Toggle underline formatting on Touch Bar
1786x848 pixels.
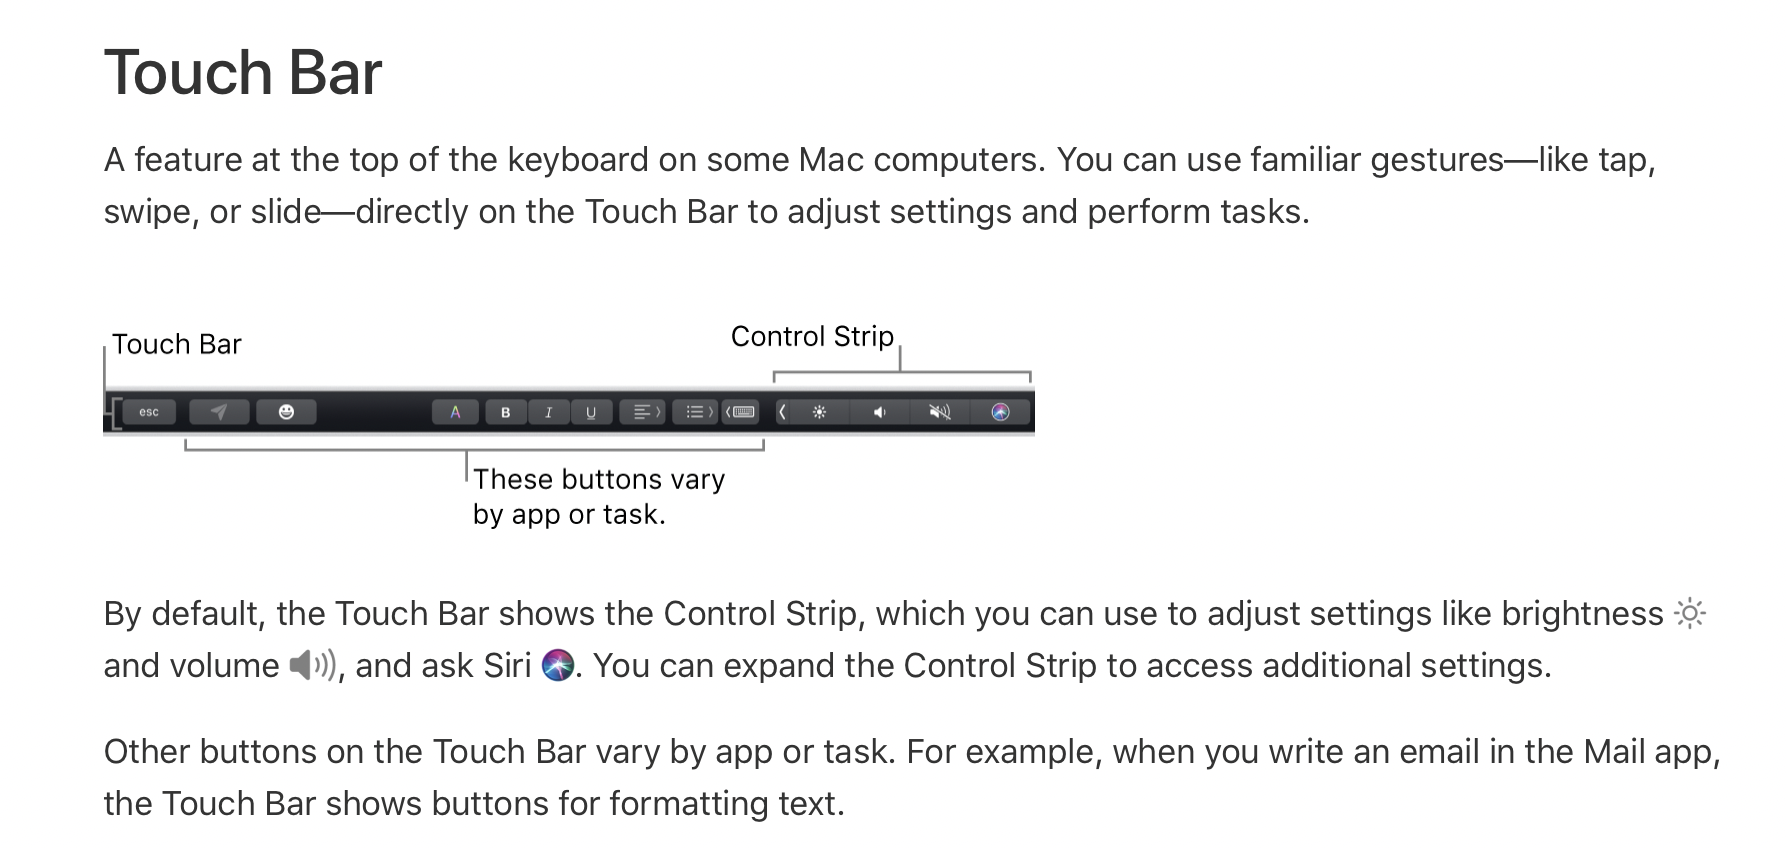(591, 412)
